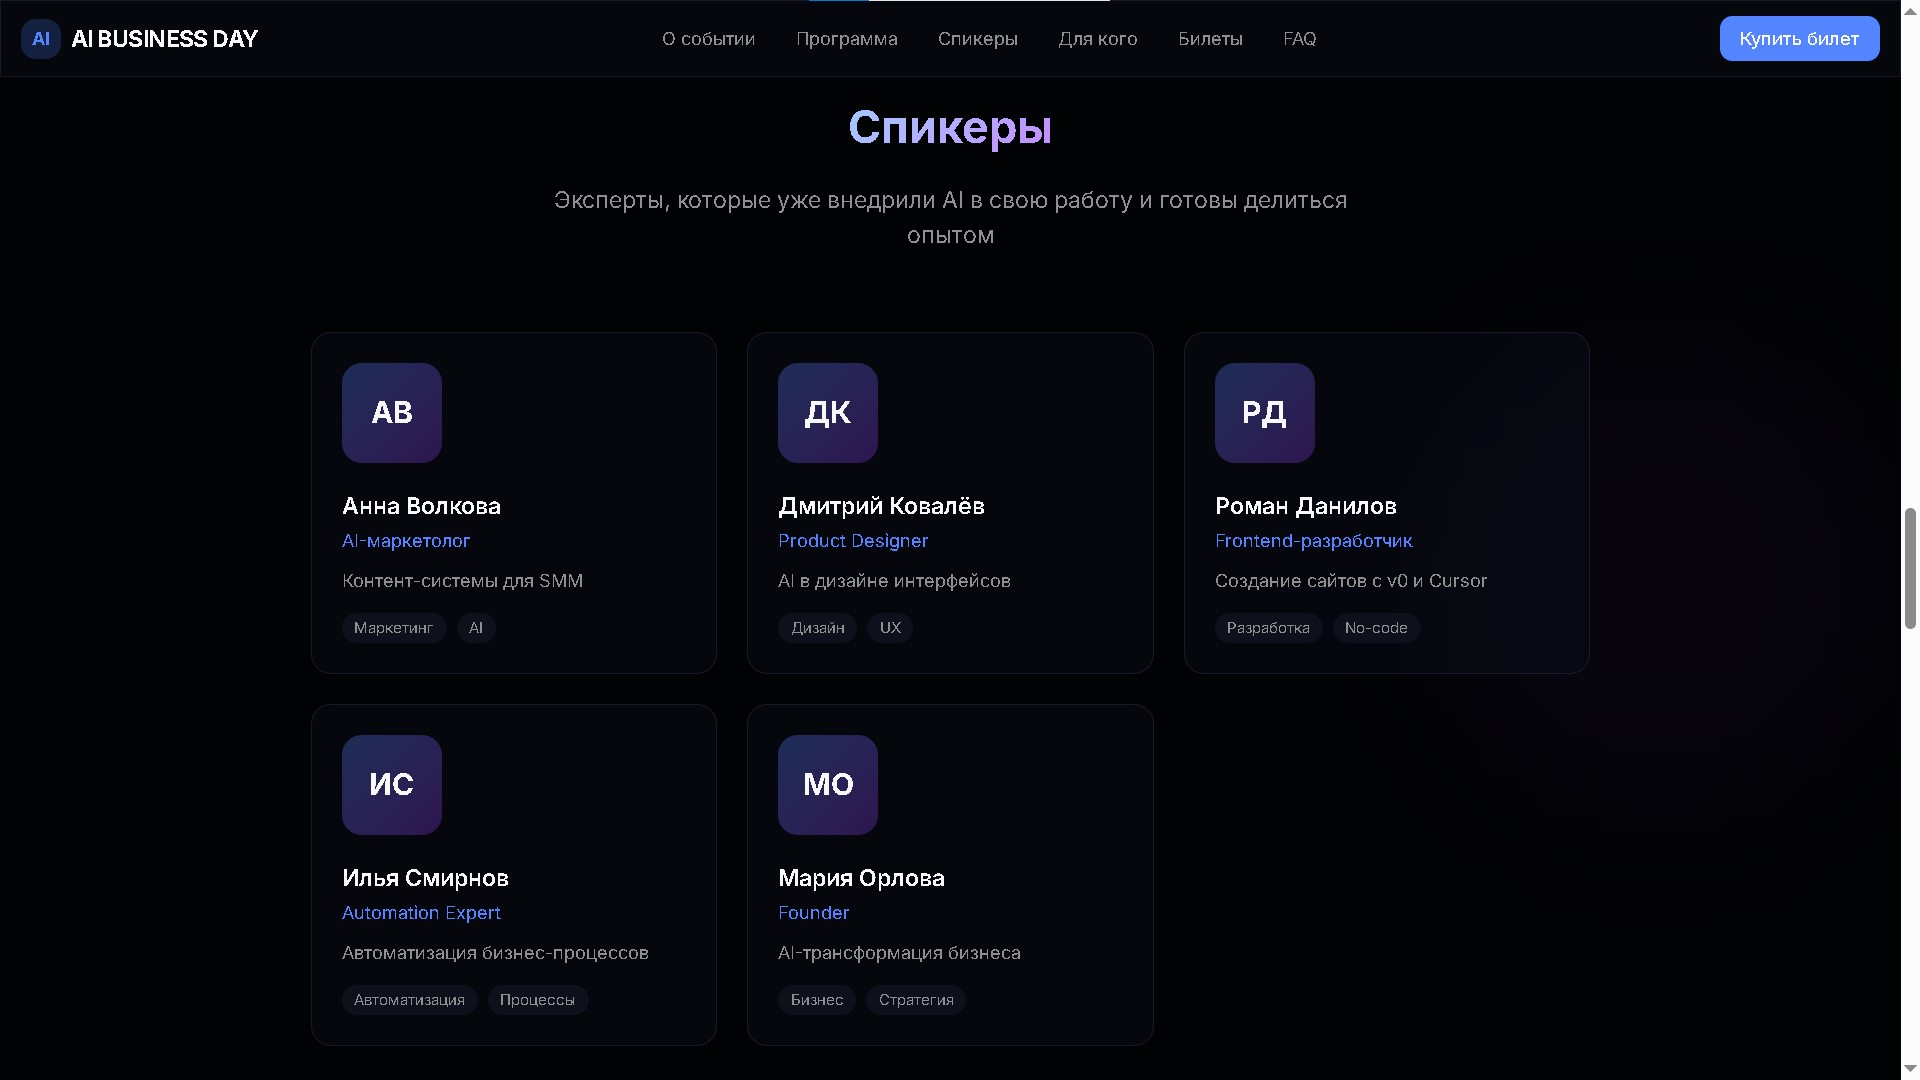
Task: Click the ИС avatar of Илья Смирнов
Action: [x=392, y=785]
